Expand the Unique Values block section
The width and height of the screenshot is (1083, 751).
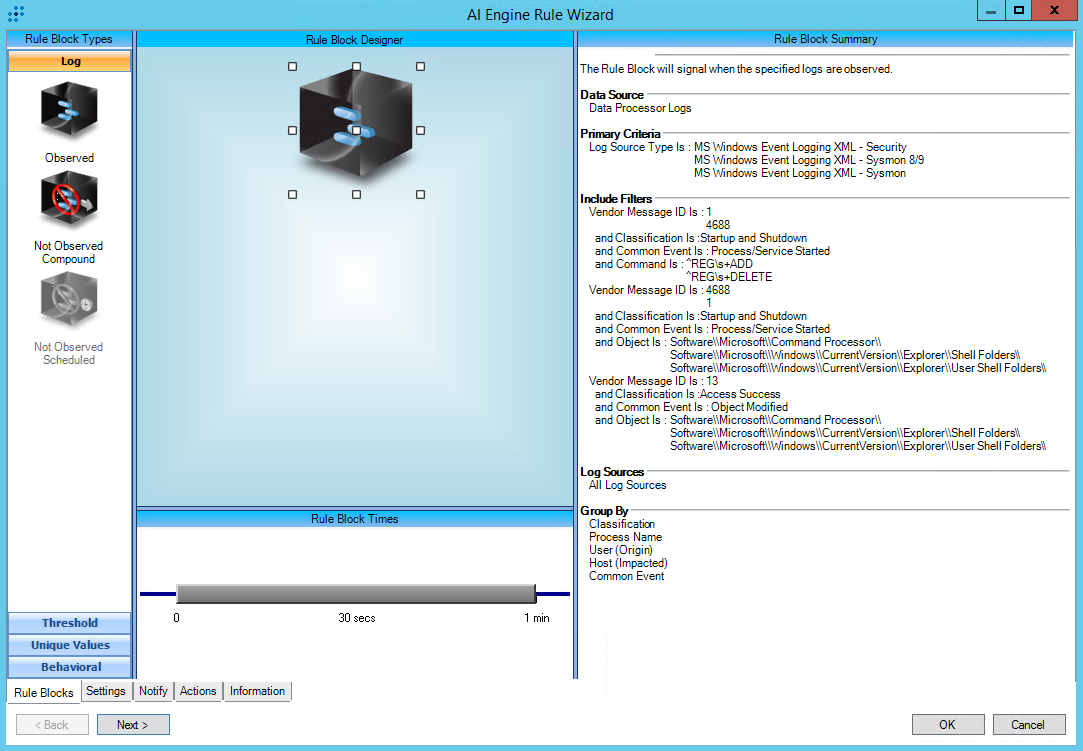[70, 645]
